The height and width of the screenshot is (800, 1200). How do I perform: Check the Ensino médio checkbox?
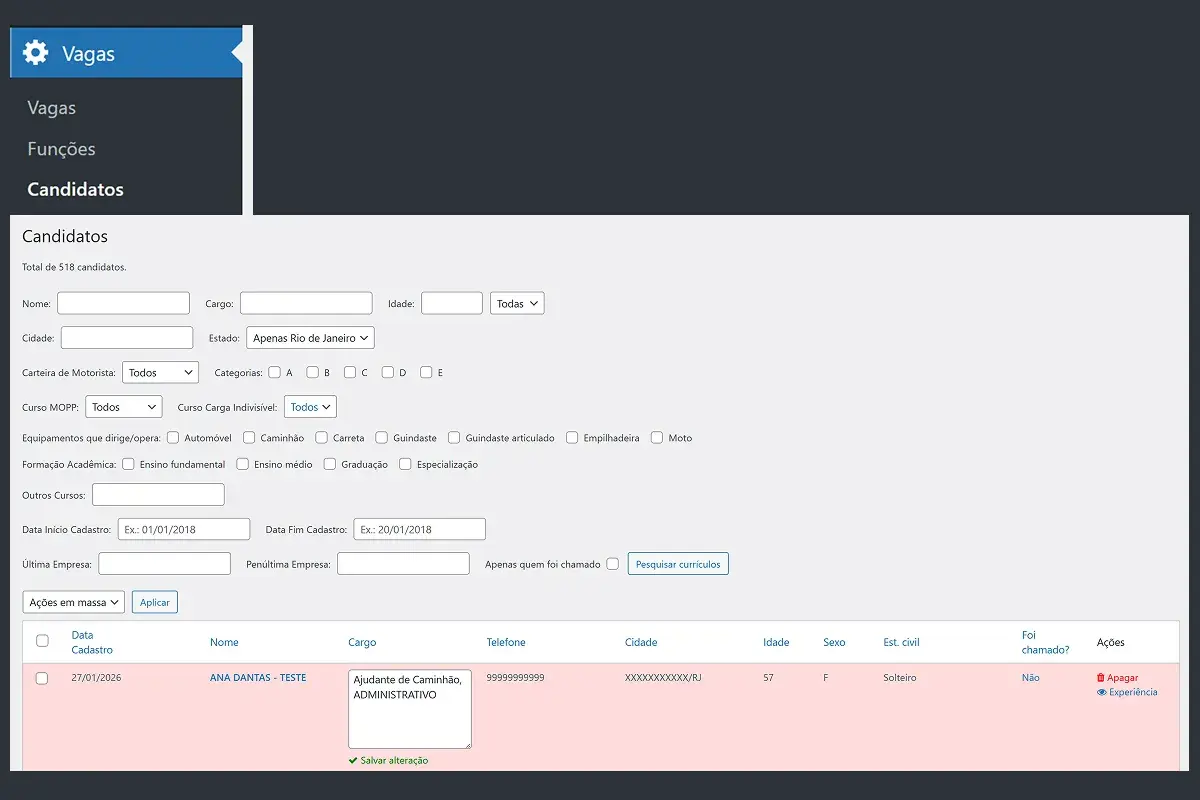pos(243,464)
